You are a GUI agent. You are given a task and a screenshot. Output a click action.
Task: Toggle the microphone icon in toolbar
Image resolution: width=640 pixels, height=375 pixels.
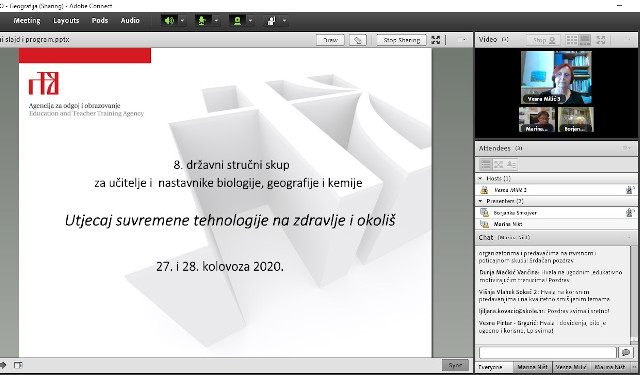202,20
